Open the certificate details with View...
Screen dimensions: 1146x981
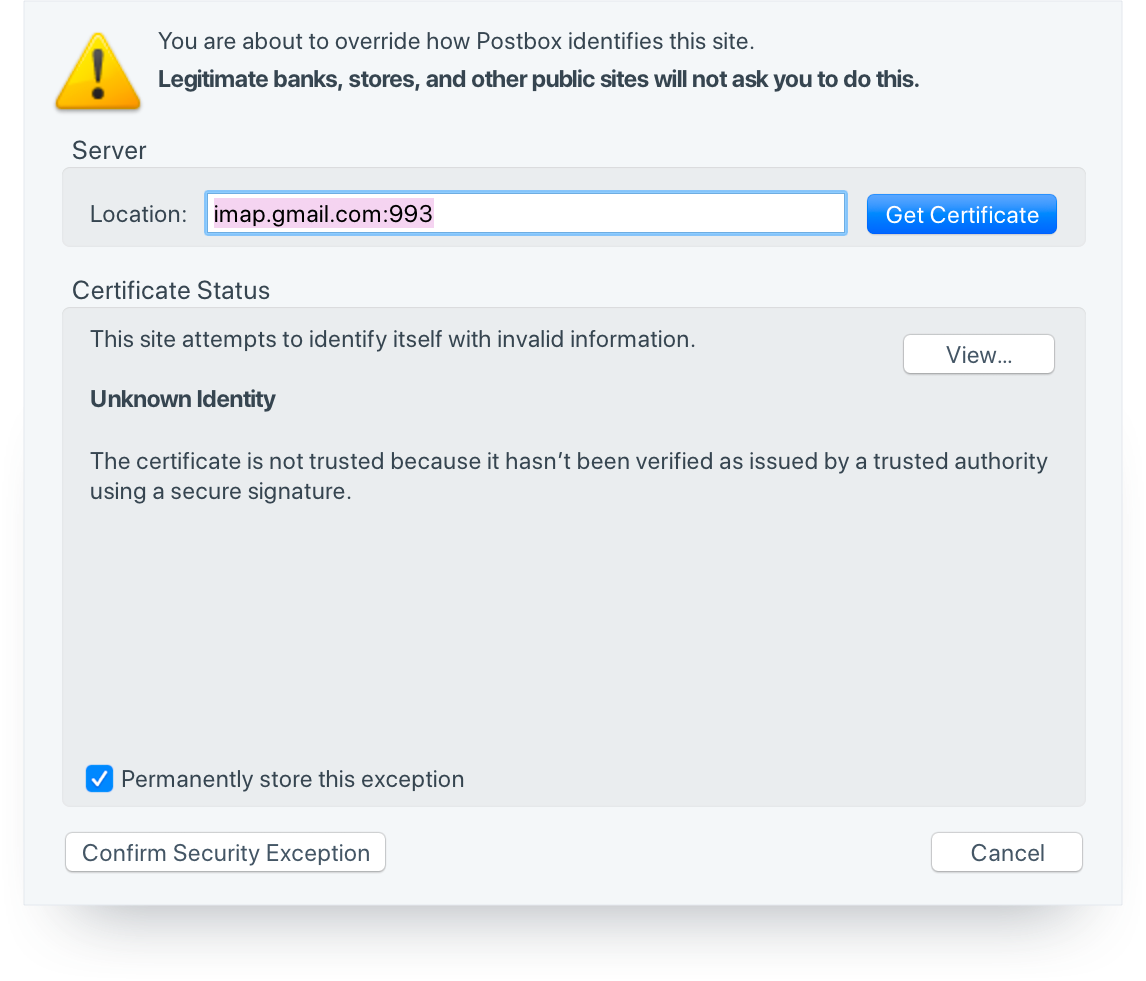pos(978,354)
